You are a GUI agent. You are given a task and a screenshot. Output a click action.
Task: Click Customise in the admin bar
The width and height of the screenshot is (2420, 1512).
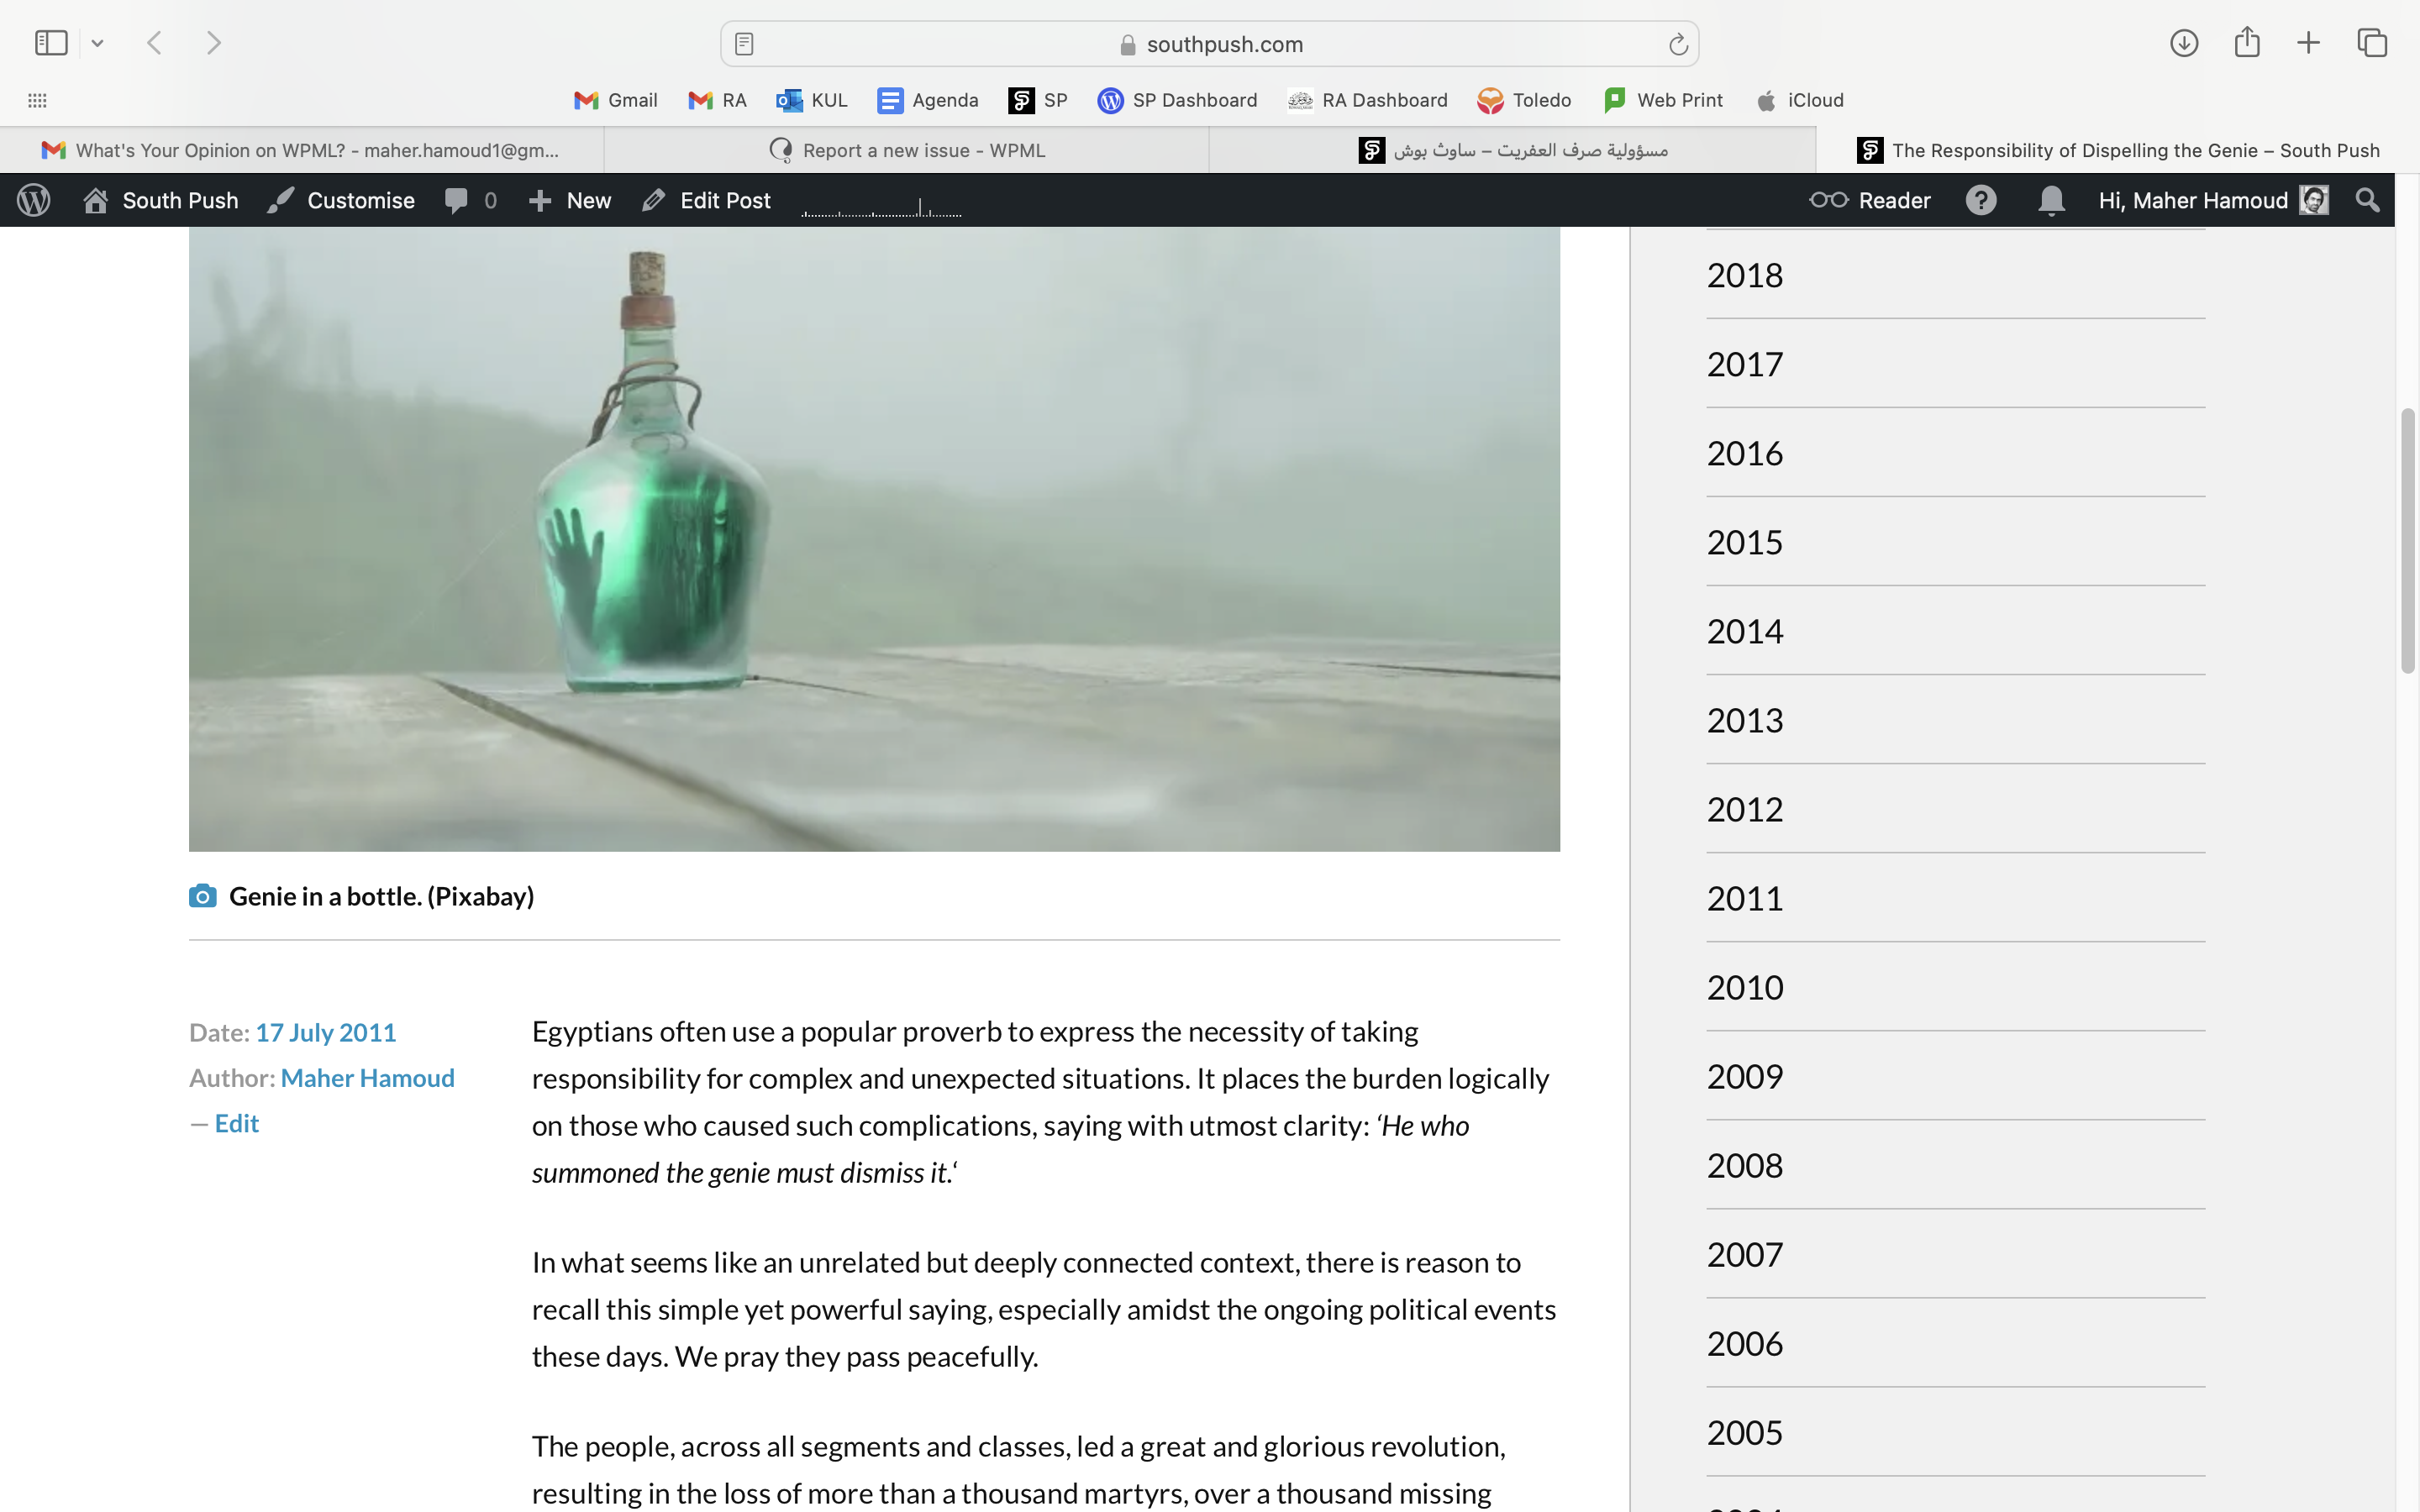[341, 200]
